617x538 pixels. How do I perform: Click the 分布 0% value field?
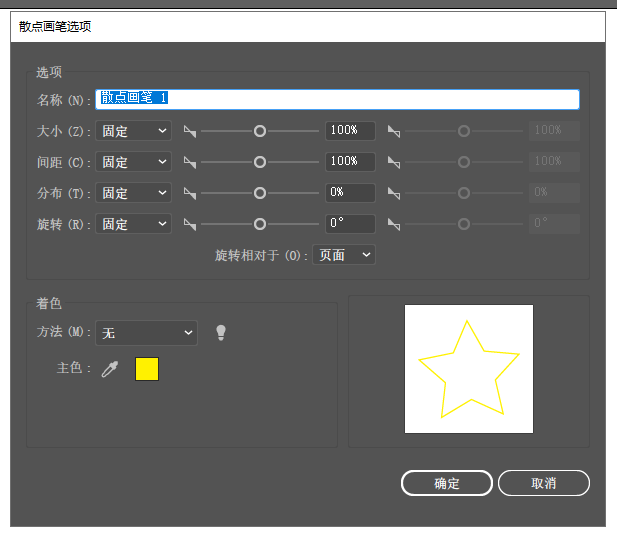[350, 193]
